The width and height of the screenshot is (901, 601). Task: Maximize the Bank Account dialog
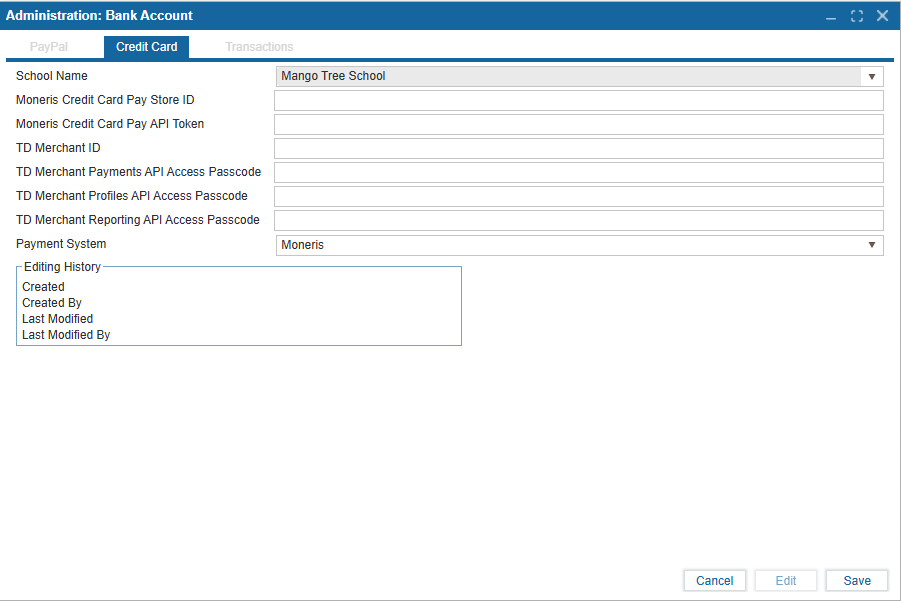(x=857, y=16)
